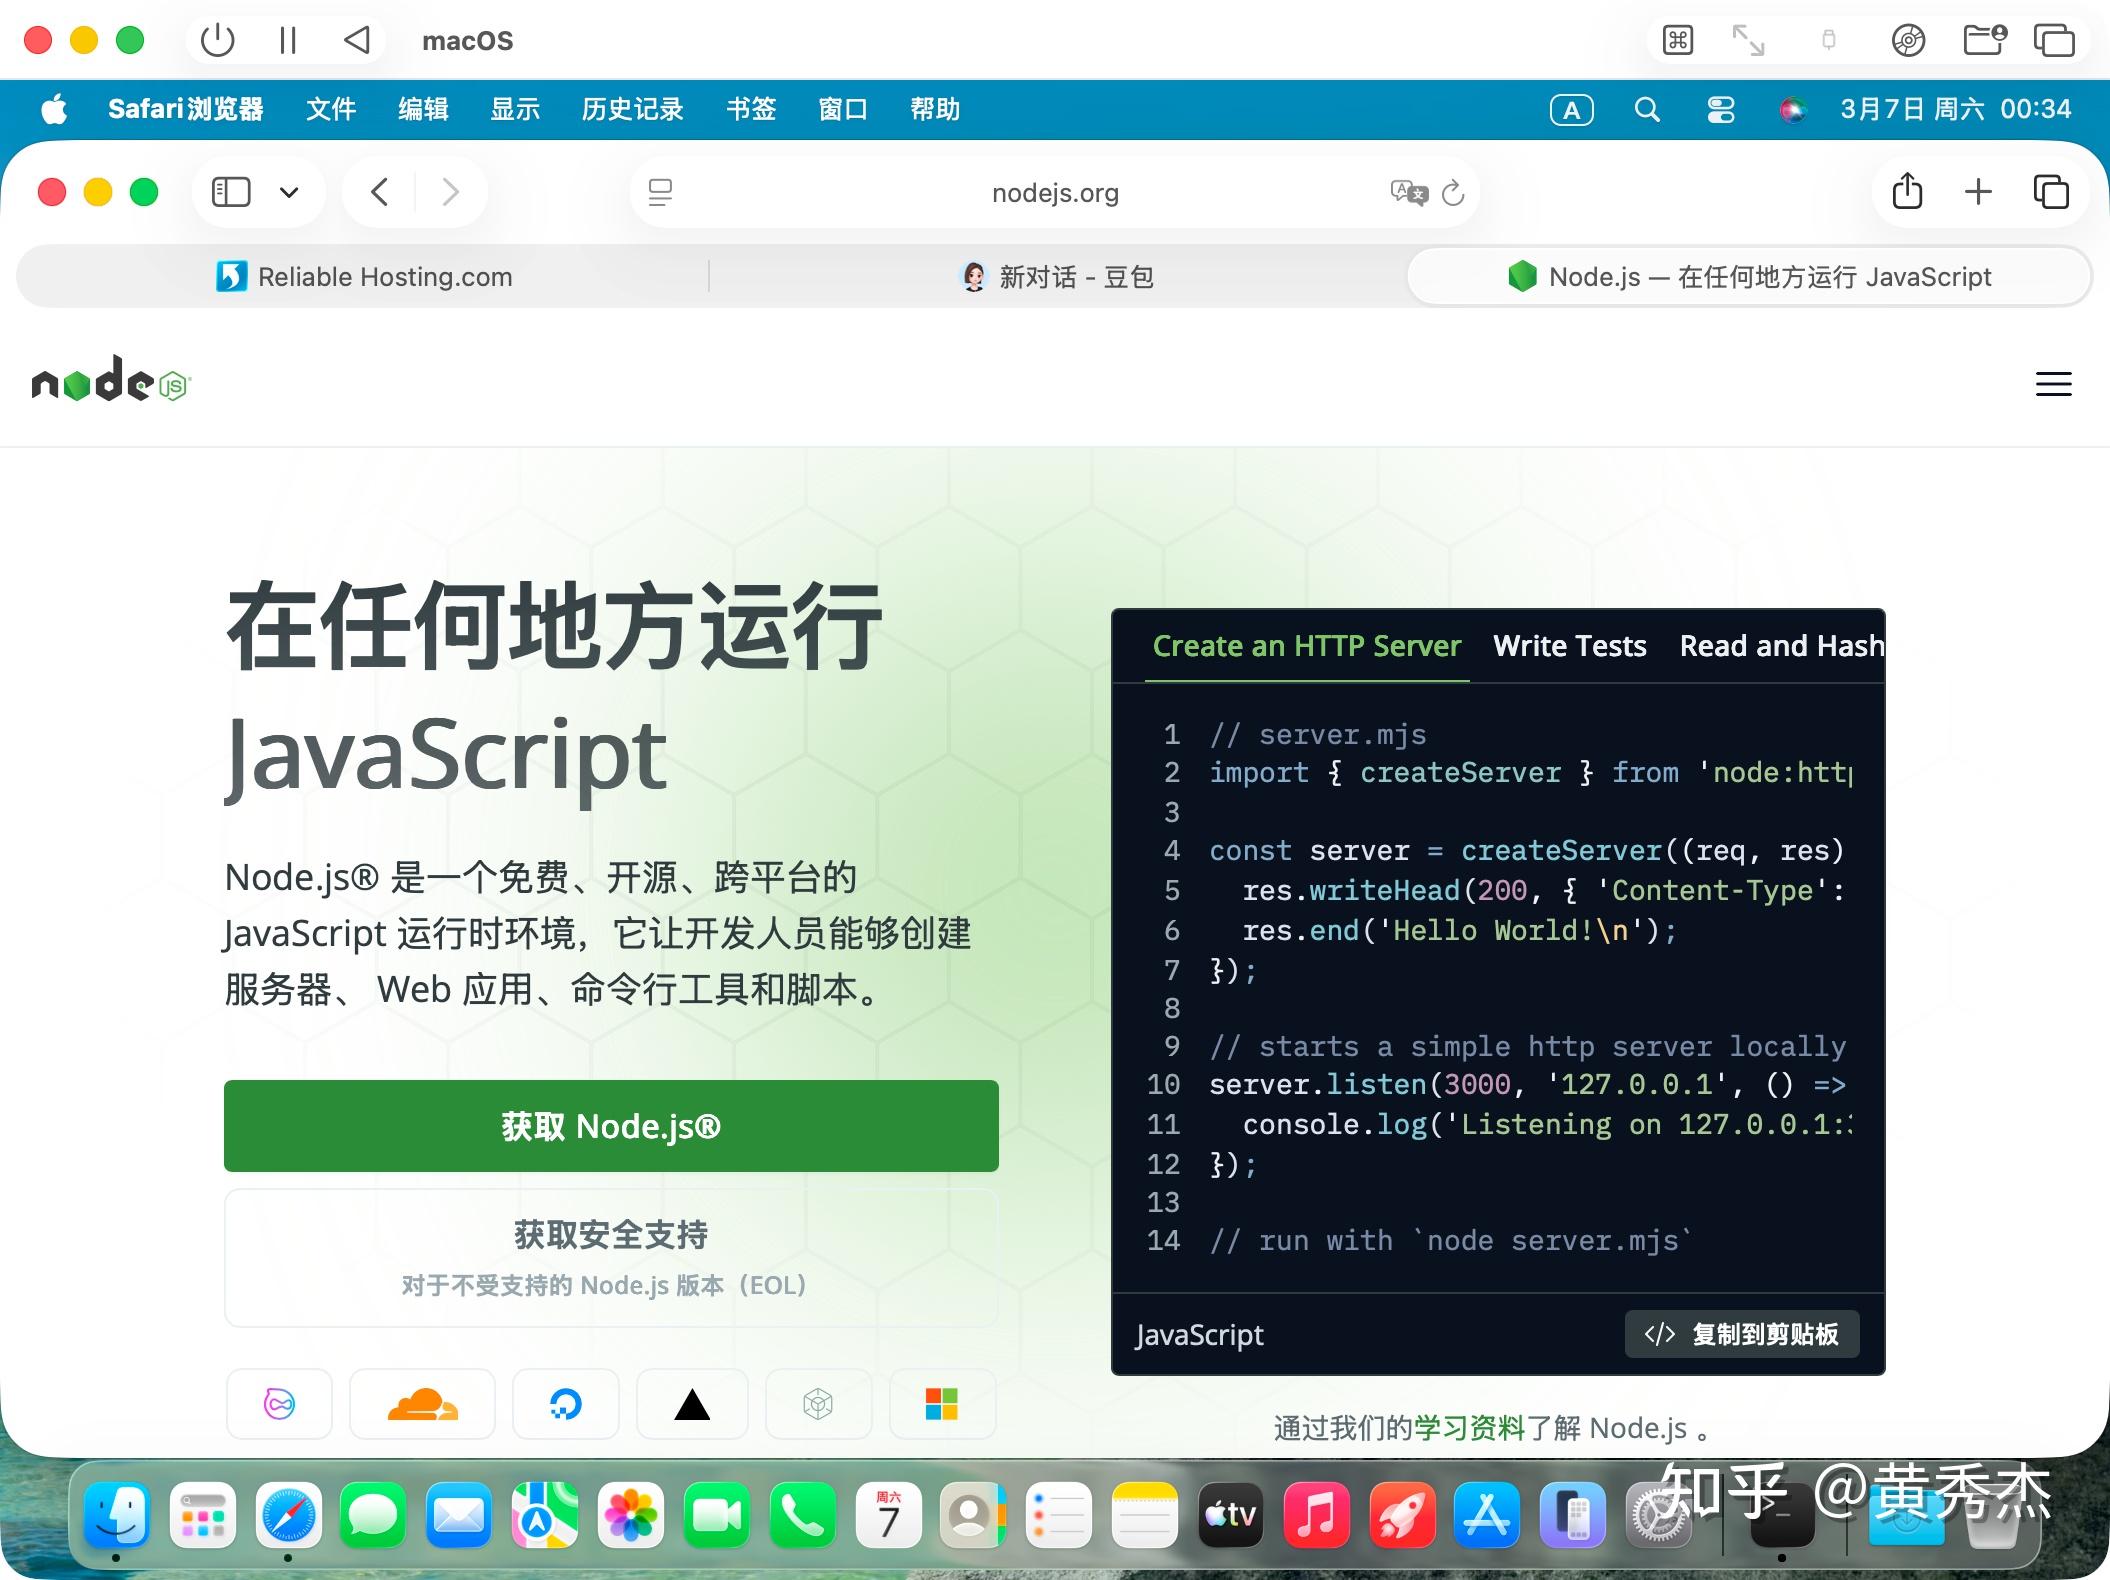
Task: Expand the sidebar tab group dropdown
Action: tap(289, 192)
